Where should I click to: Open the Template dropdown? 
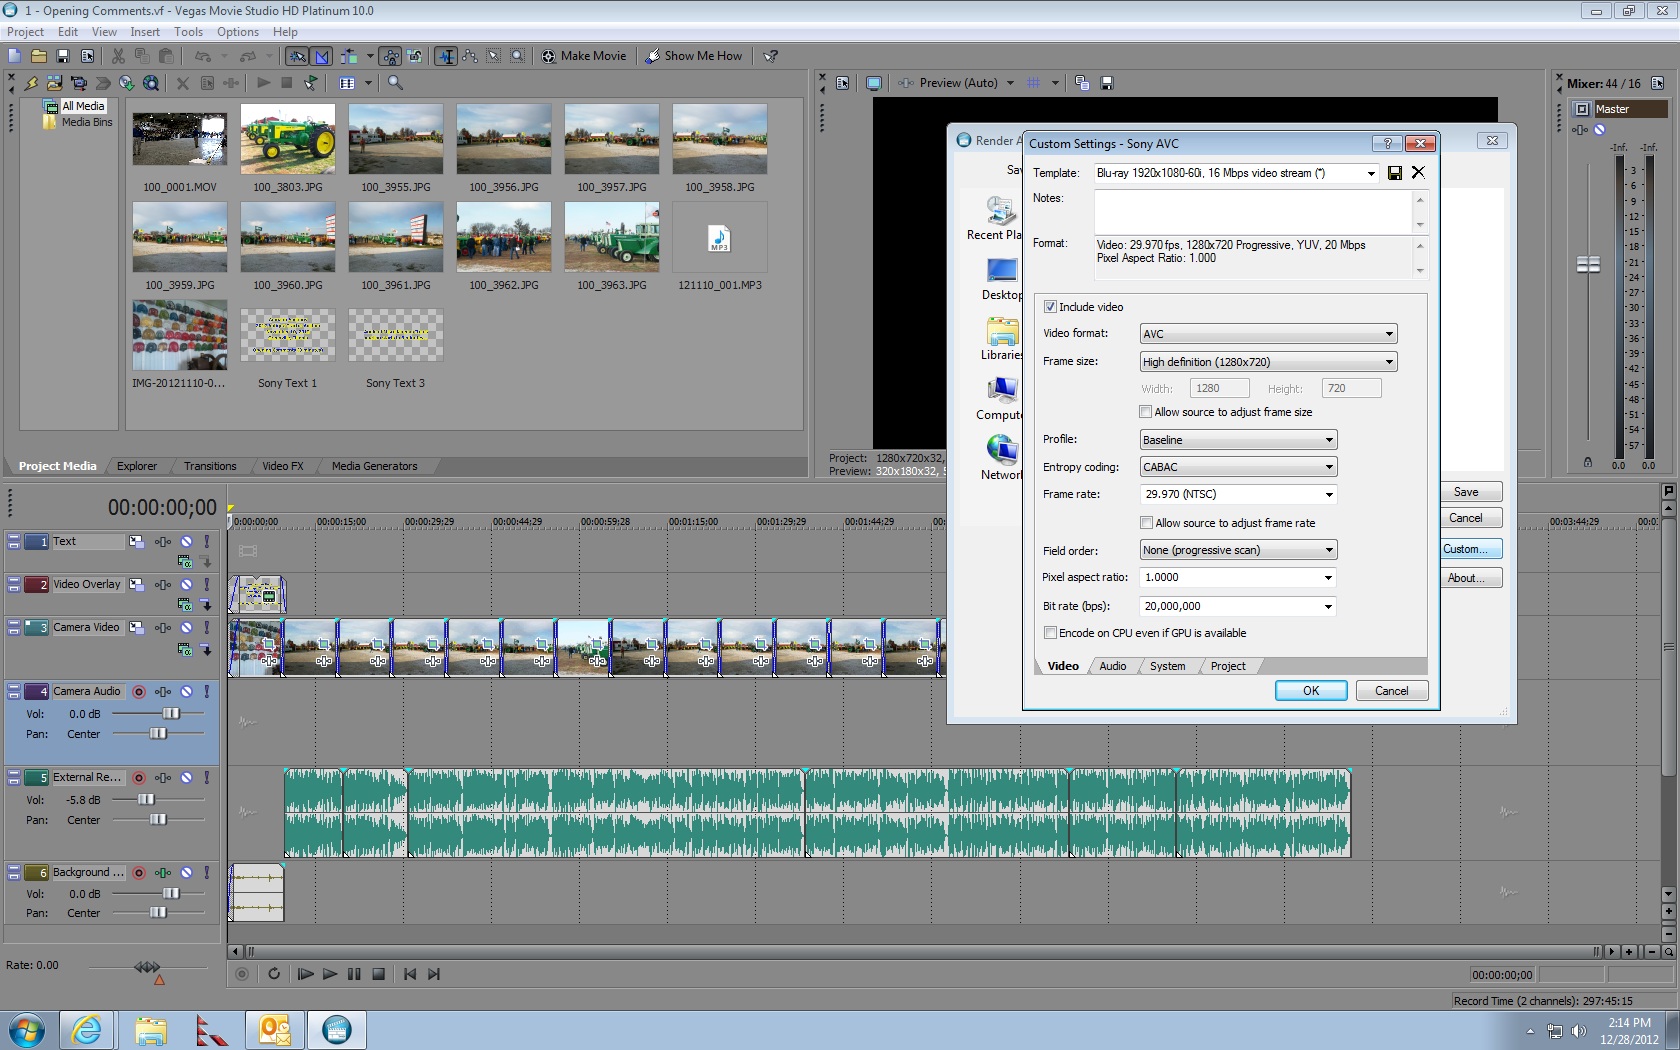point(1371,173)
